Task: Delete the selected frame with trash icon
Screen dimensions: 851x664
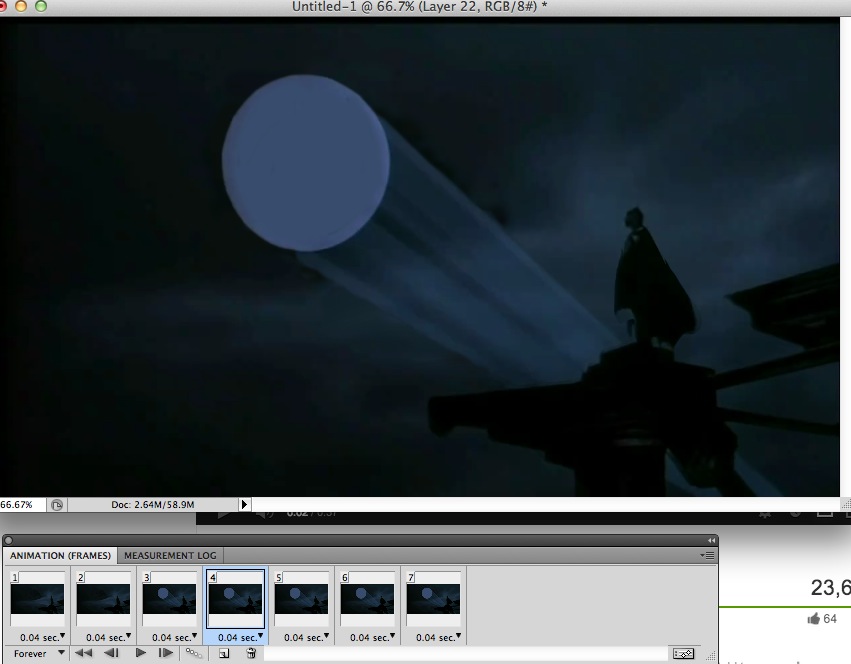Action: click(250, 653)
